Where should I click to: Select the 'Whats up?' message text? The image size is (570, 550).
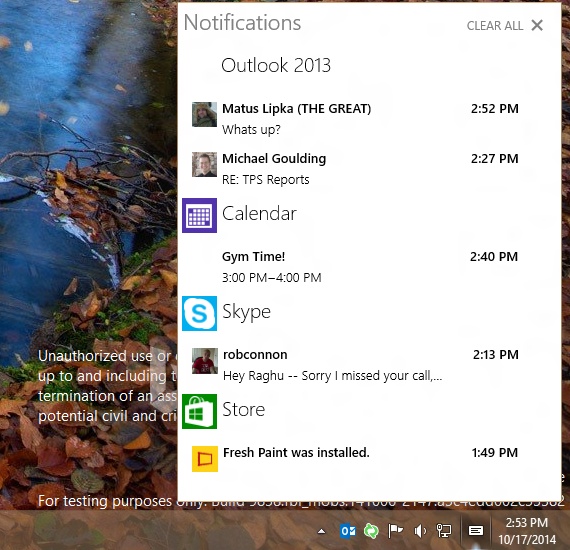point(251,129)
